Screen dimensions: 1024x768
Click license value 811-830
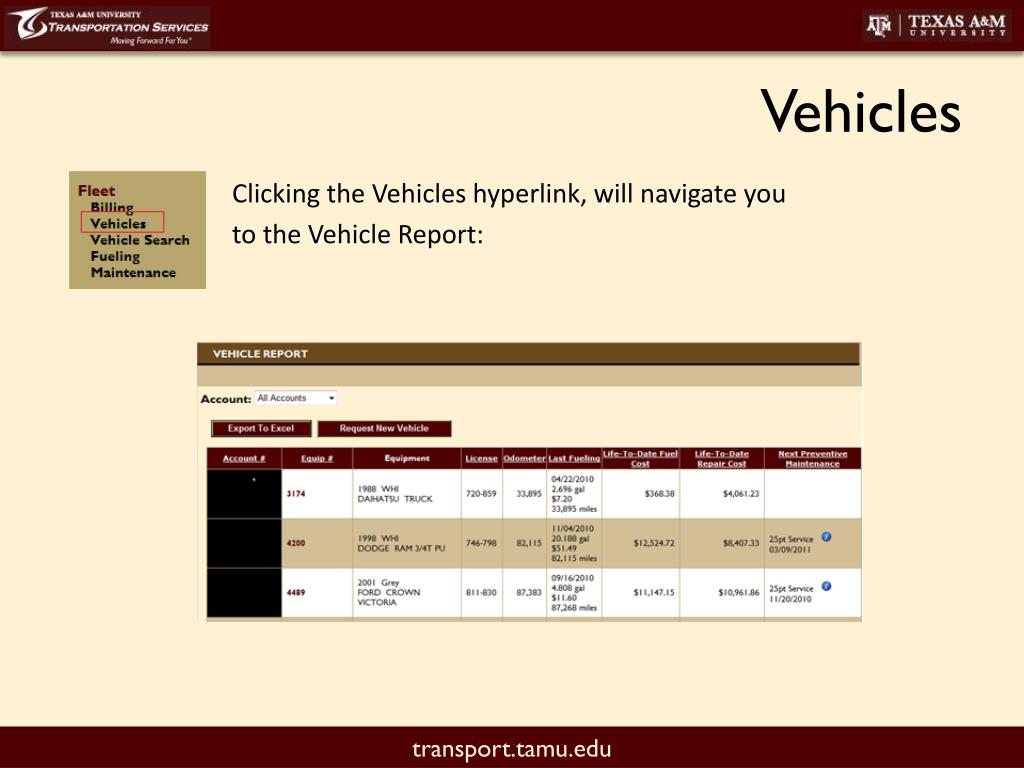[481, 592]
